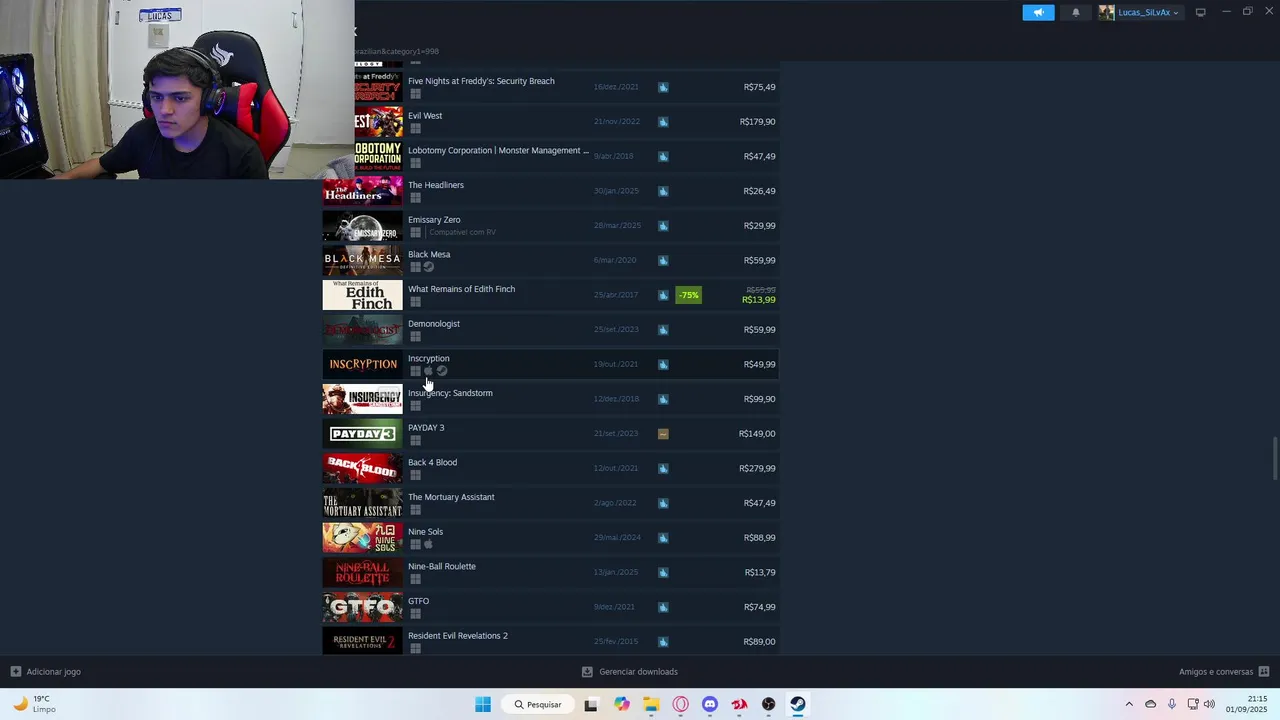Click Inscryption Windows platform icon
The image size is (1280, 720).
[415, 371]
